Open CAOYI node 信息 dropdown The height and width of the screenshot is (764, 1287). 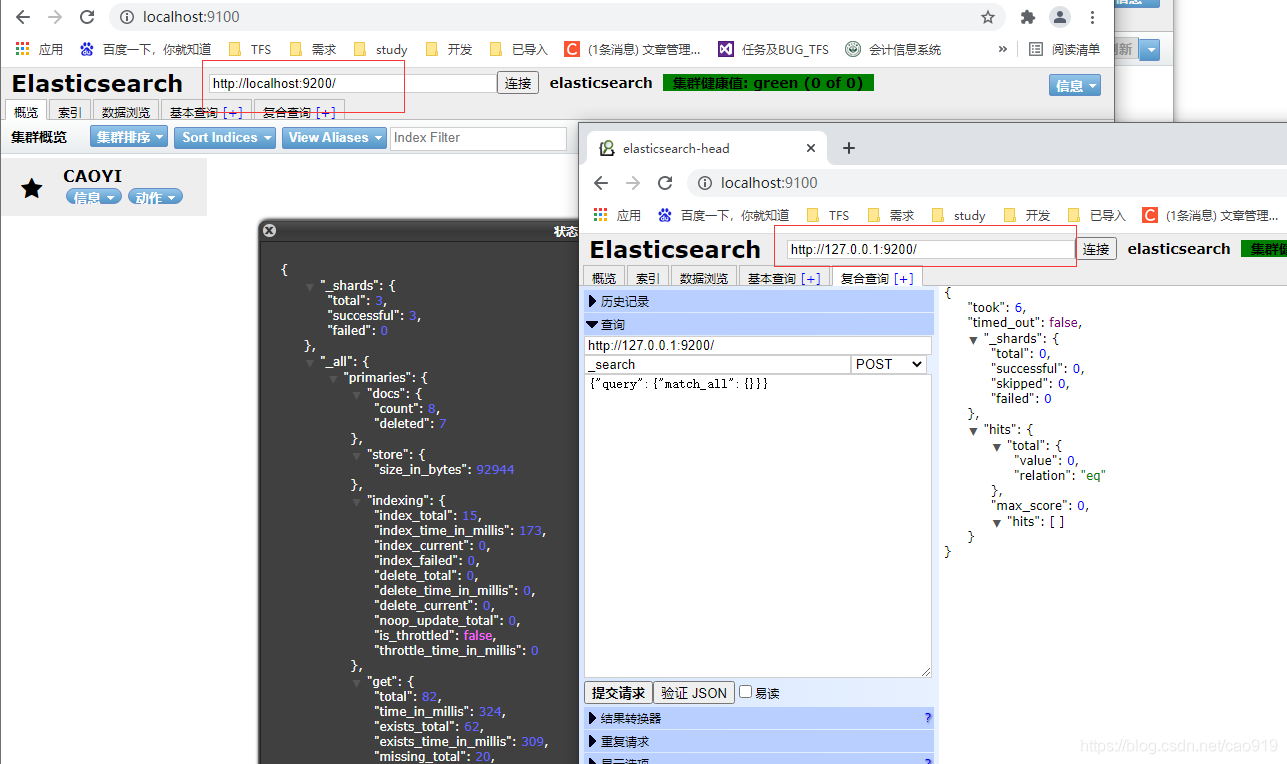coord(94,197)
